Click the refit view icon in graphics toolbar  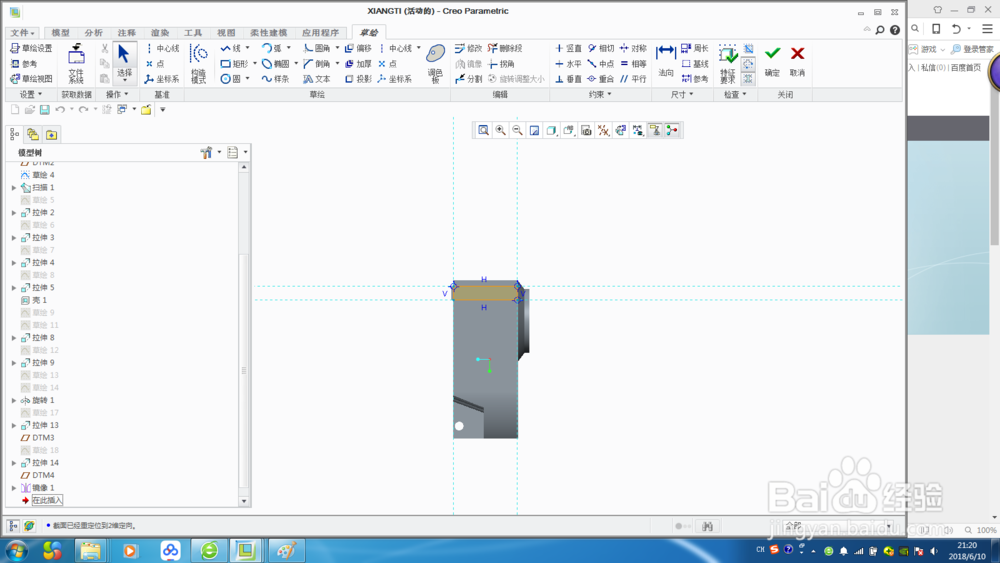coord(483,131)
